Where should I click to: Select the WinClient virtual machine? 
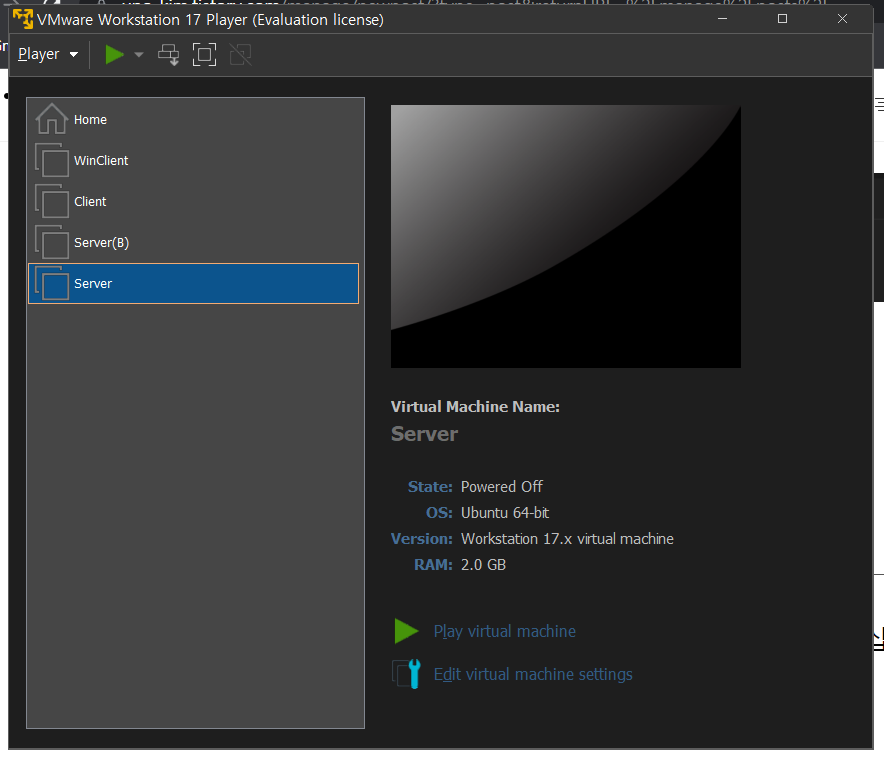pos(193,161)
